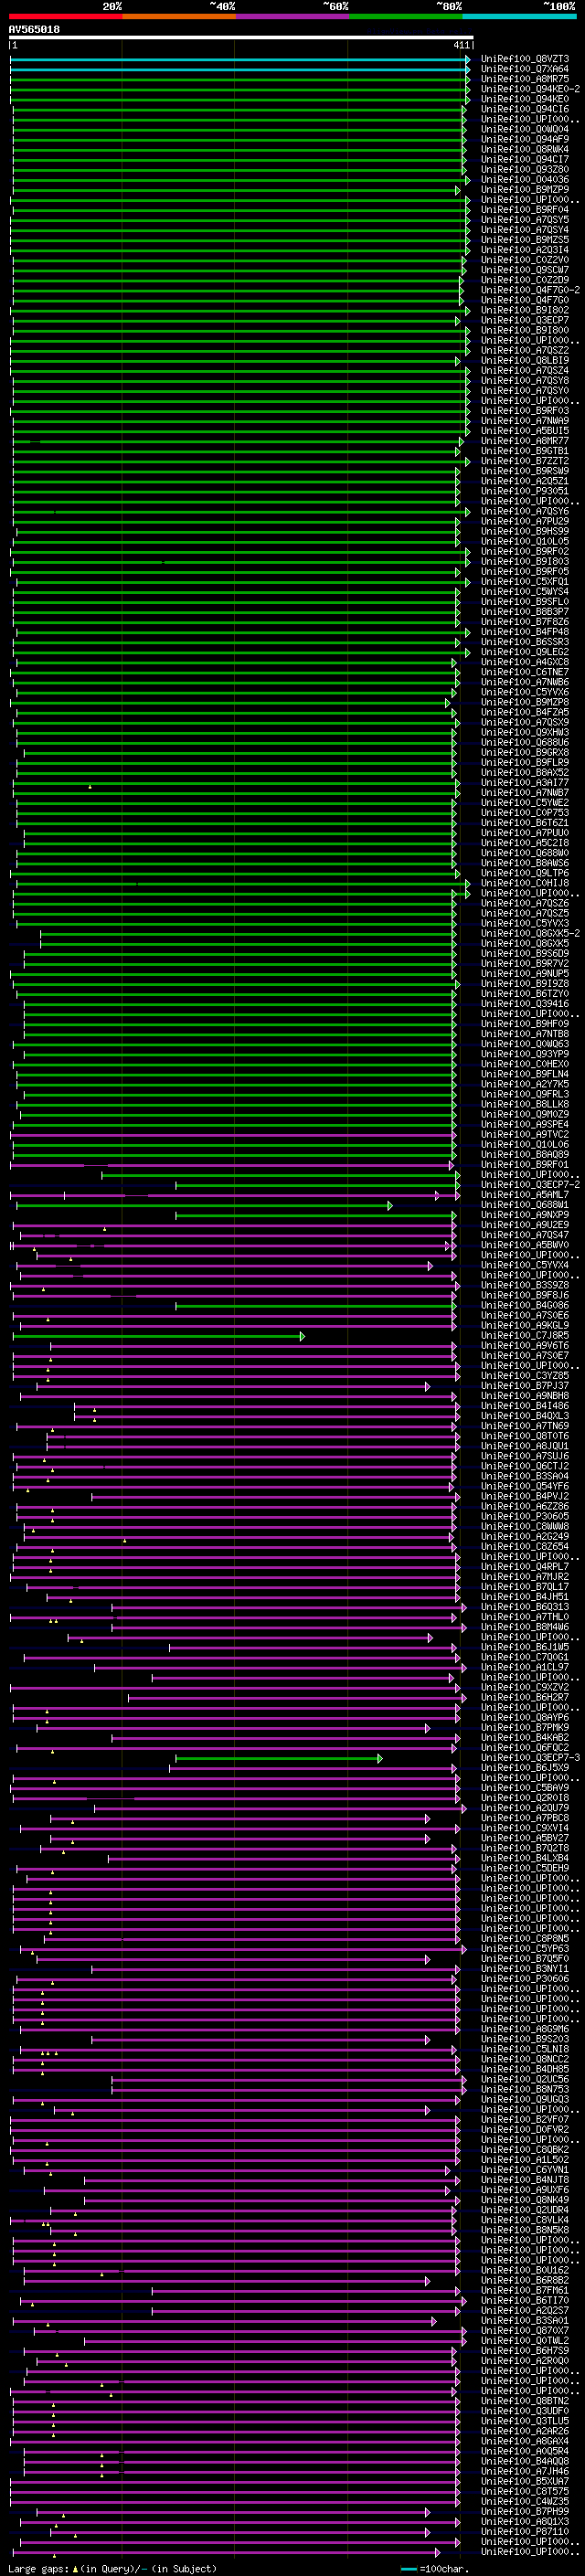Click the green ~80% identity color segment
The height and width of the screenshot is (2576, 585).
click(x=406, y=16)
